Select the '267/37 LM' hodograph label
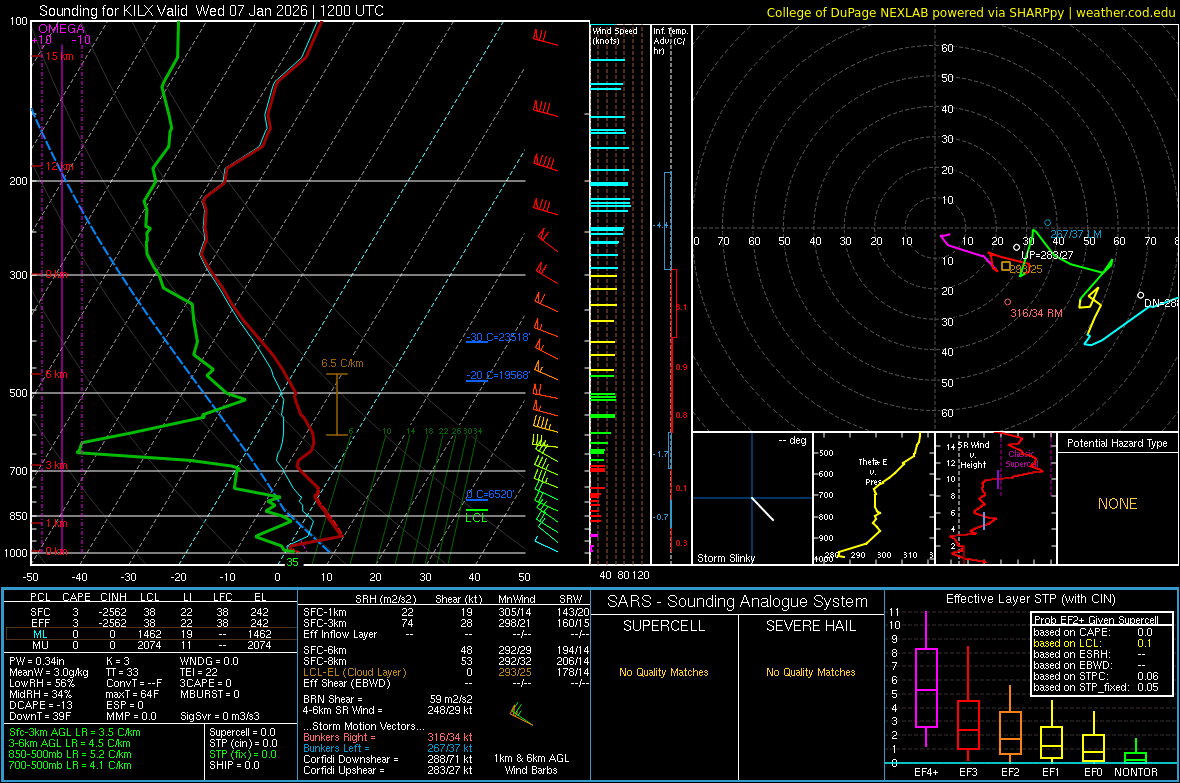Image resolution: width=1180 pixels, height=783 pixels. (1076, 234)
